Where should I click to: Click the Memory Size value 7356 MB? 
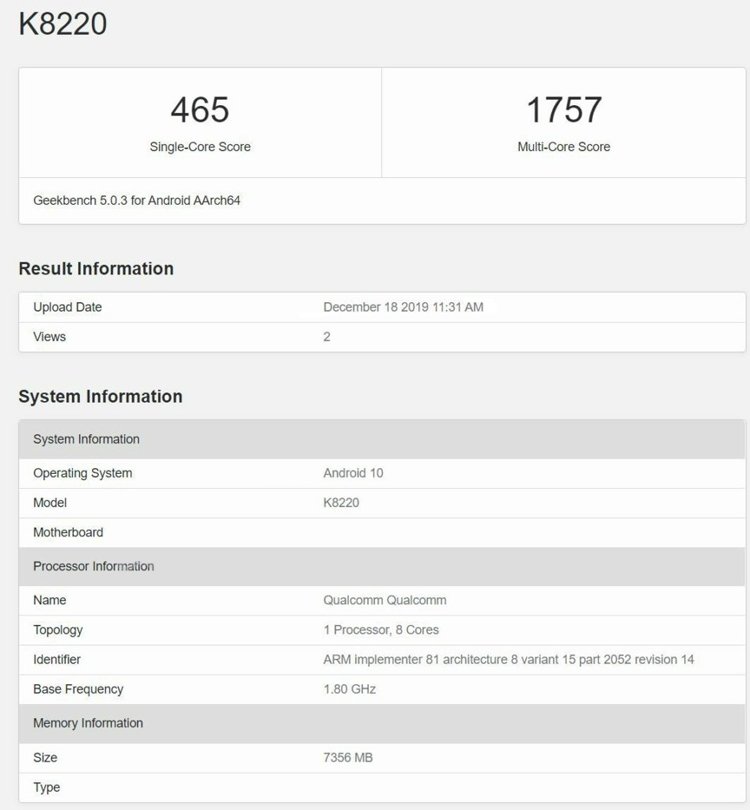coord(348,757)
